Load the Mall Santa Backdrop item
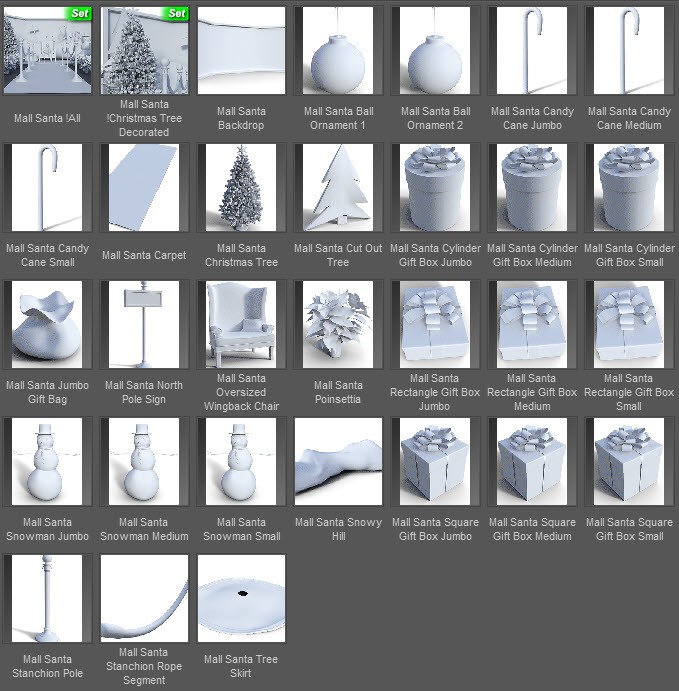 pyautogui.click(x=241, y=50)
